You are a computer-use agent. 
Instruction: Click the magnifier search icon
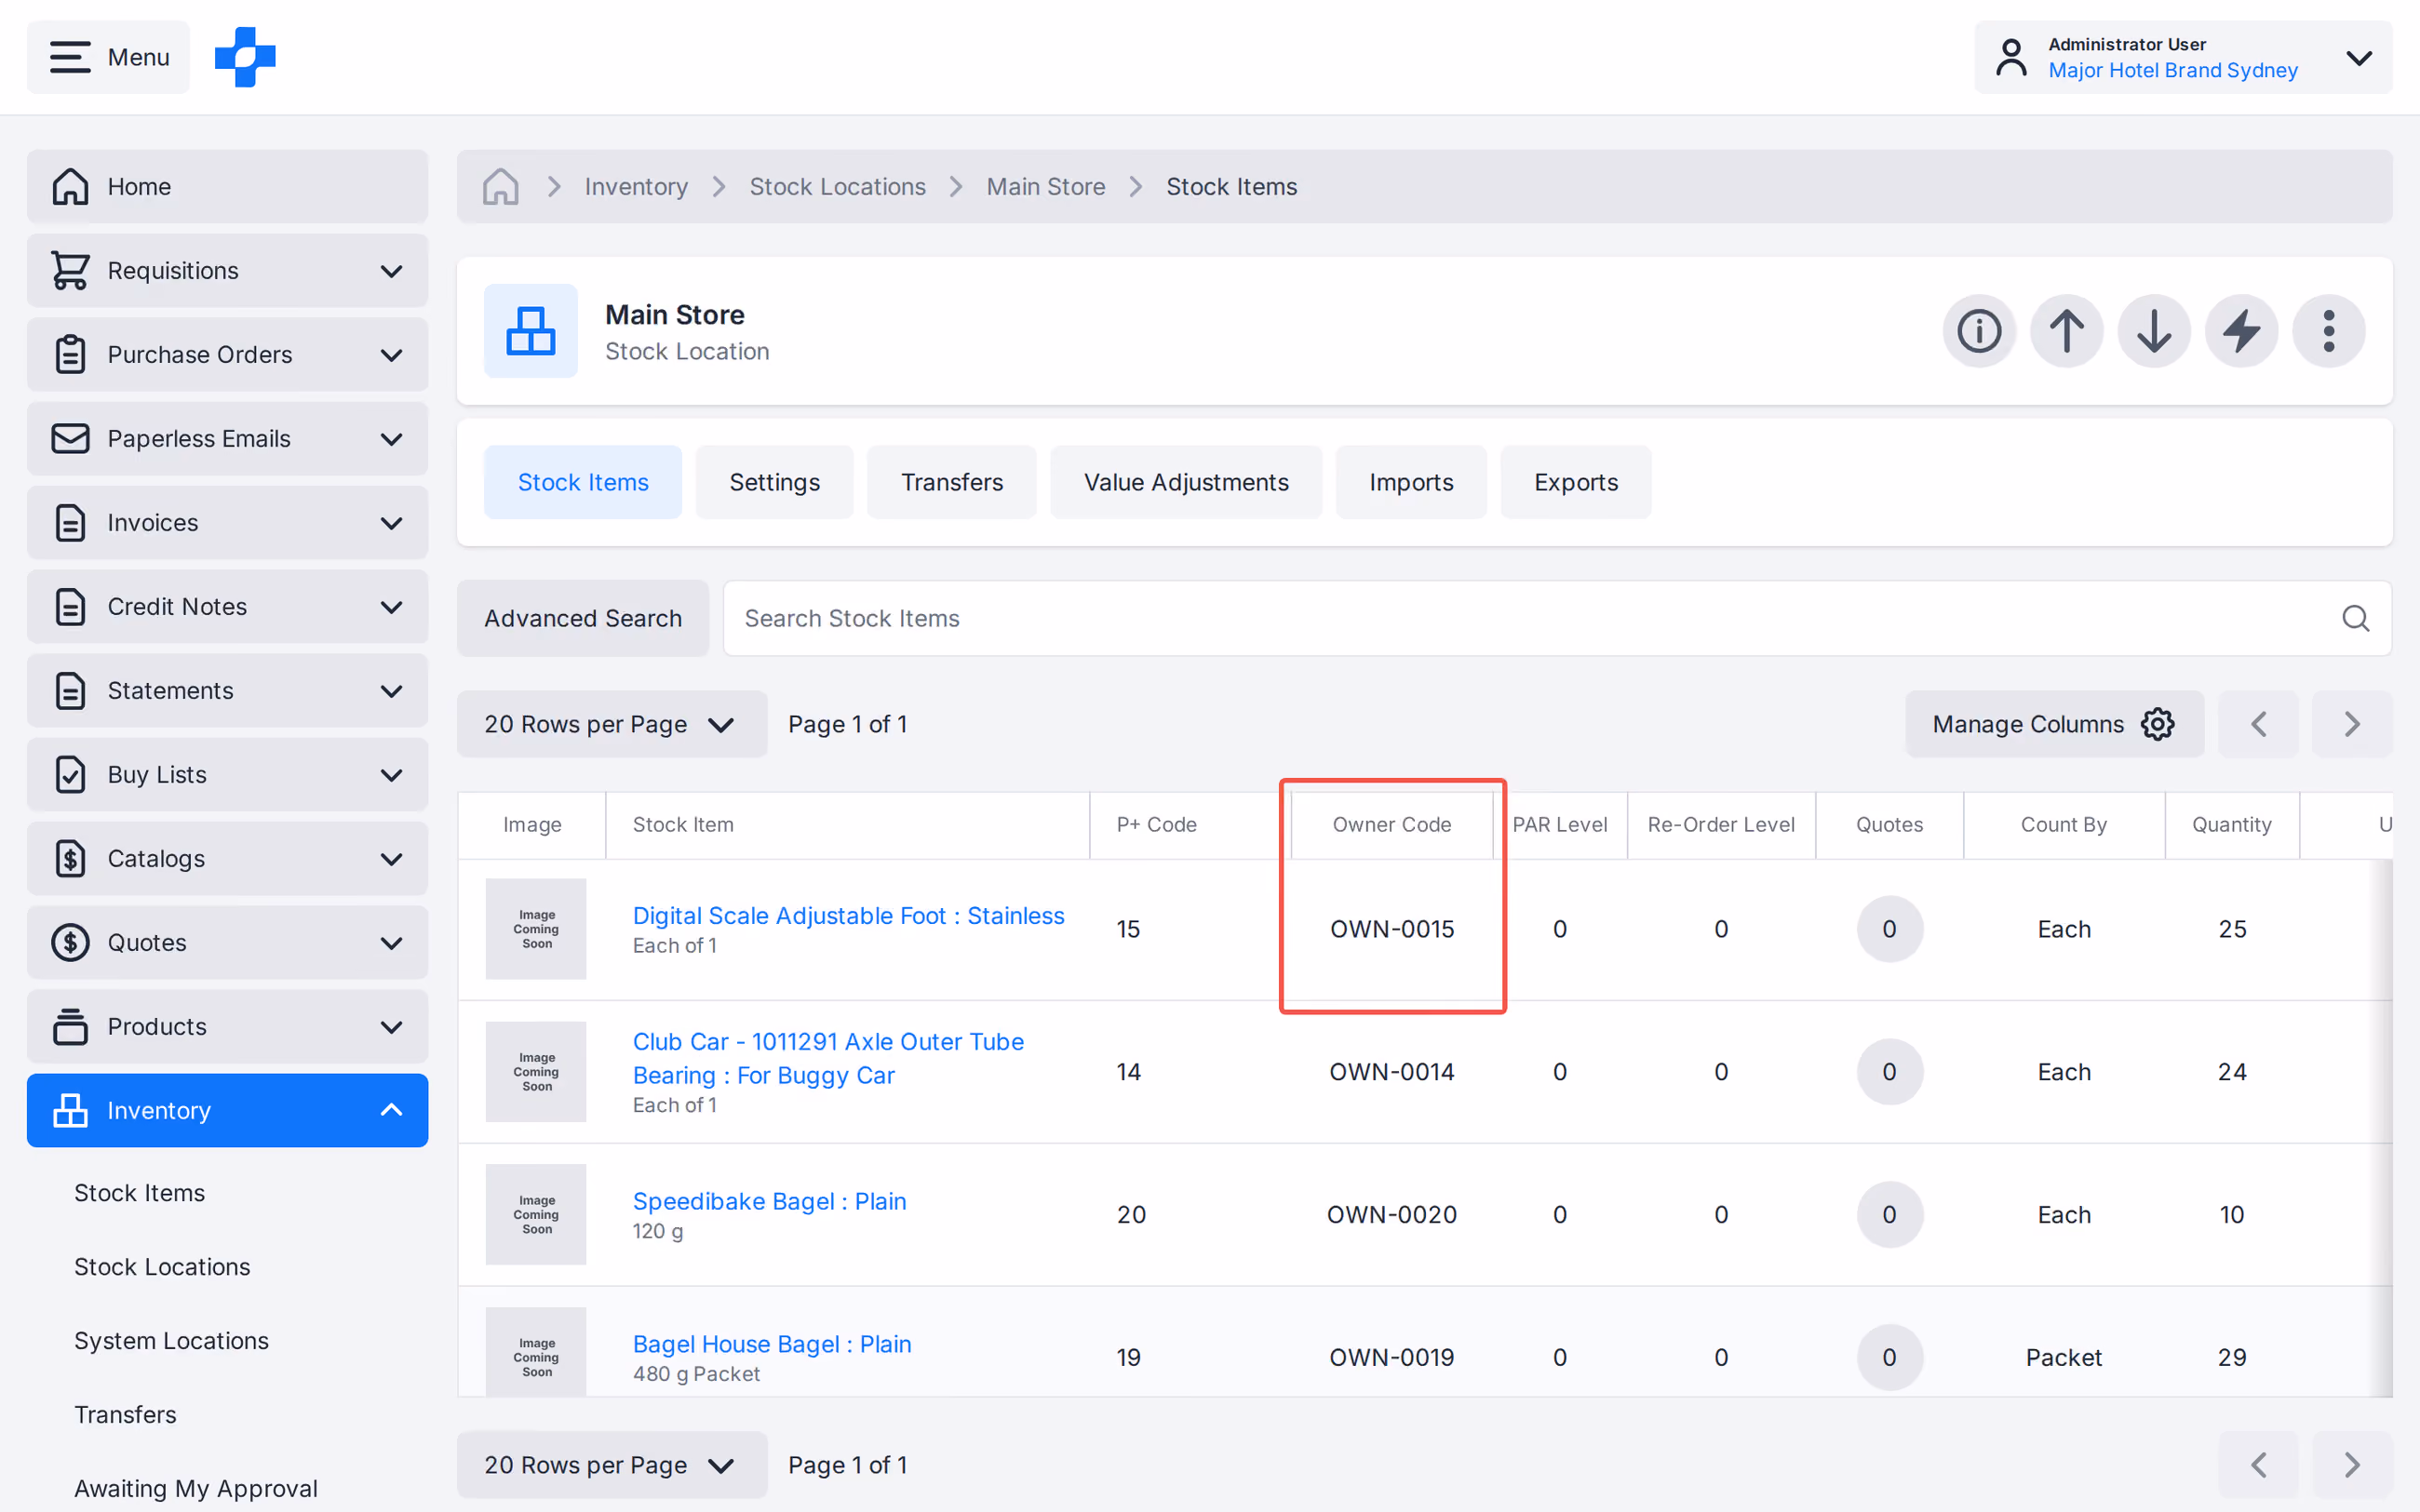click(x=2355, y=618)
